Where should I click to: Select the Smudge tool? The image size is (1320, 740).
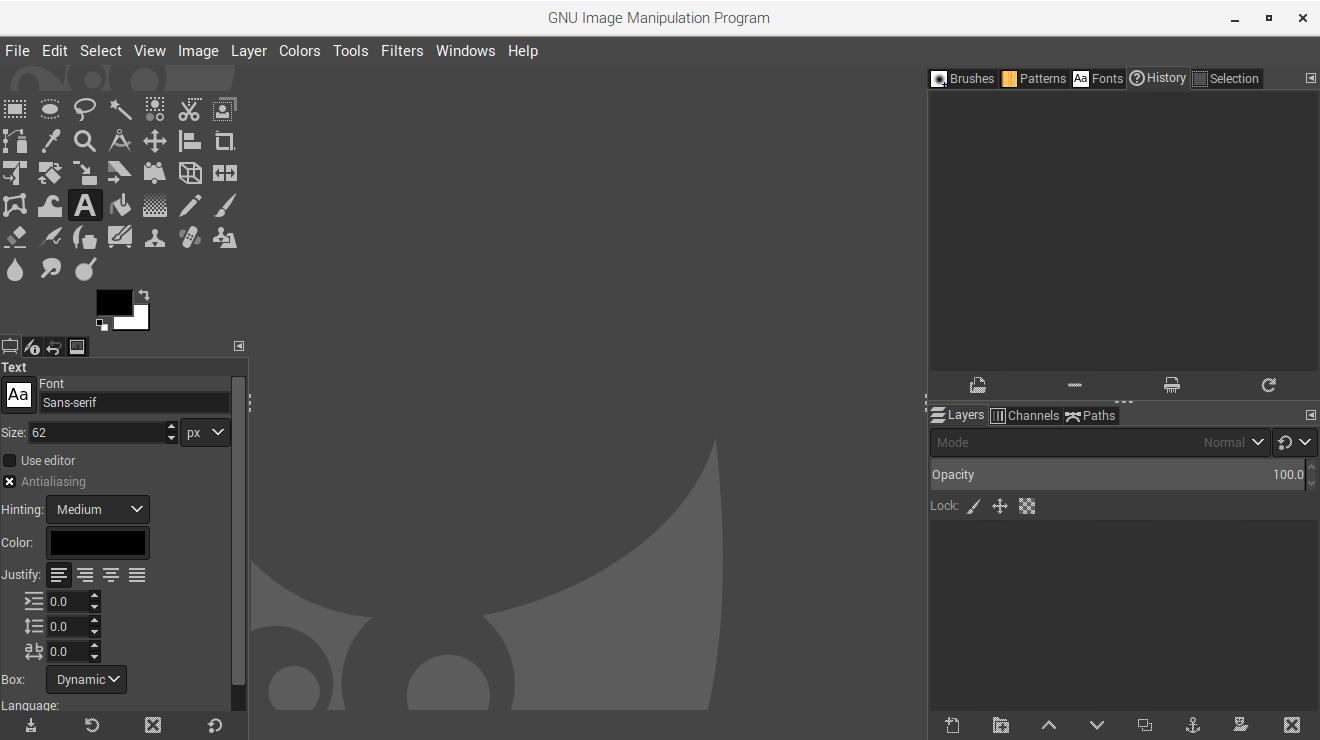click(x=50, y=270)
